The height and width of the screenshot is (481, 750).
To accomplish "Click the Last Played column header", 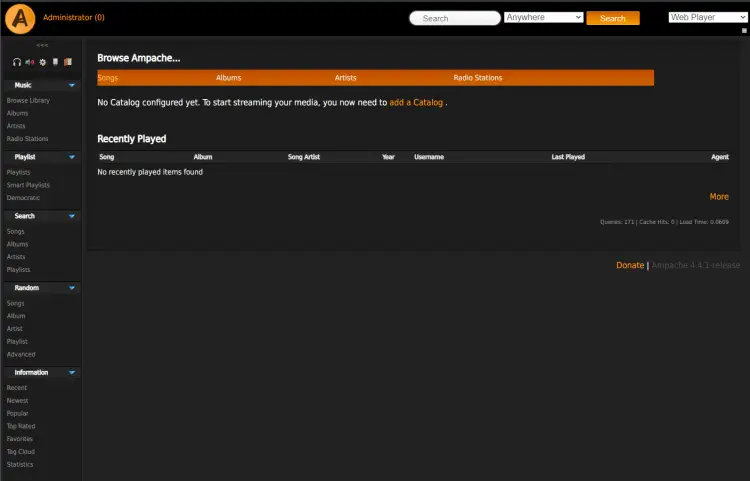I will tap(568, 157).
